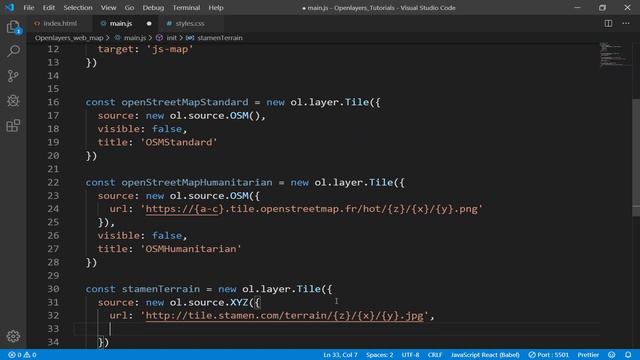Open the Explorer view in activity bar
This screenshot has height=360, width=640.
pos(13,27)
